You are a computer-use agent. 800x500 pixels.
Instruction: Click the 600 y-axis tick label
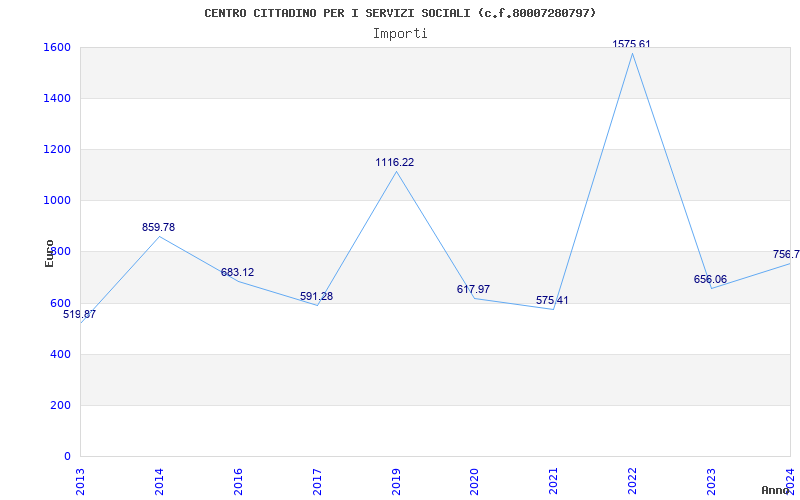(58, 303)
